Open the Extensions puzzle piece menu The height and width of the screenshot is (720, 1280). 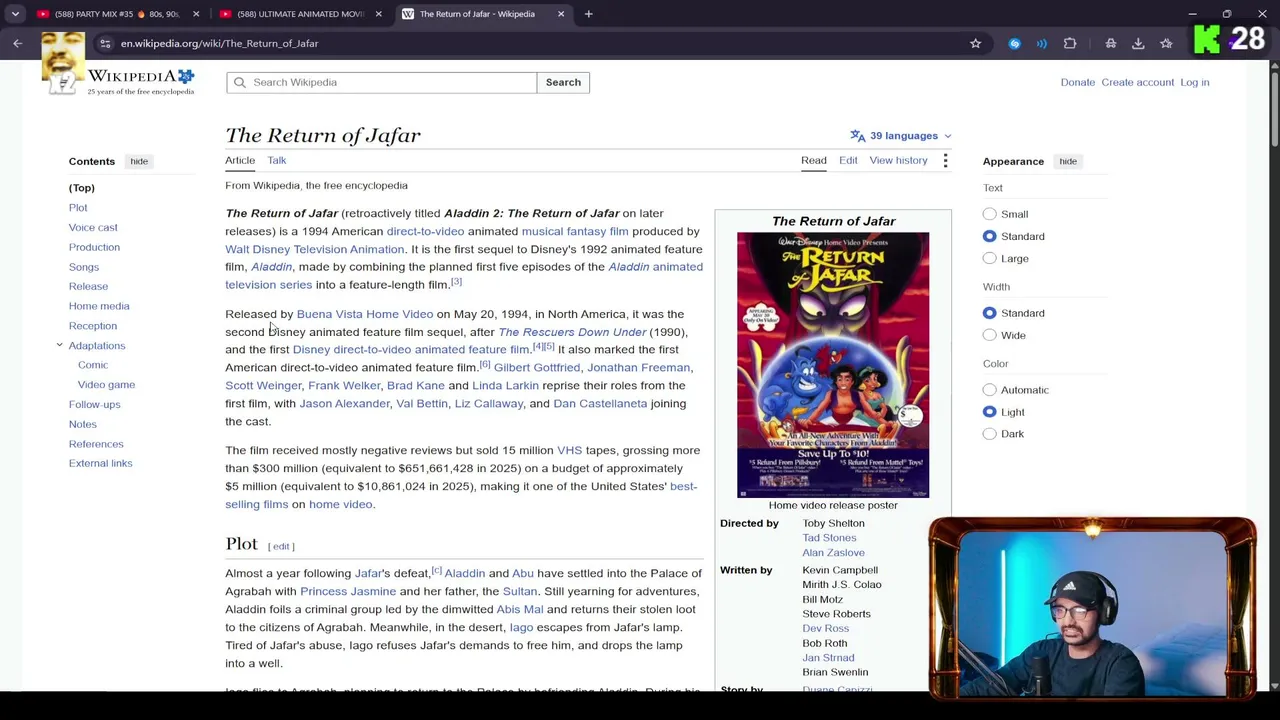point(1070,43)
